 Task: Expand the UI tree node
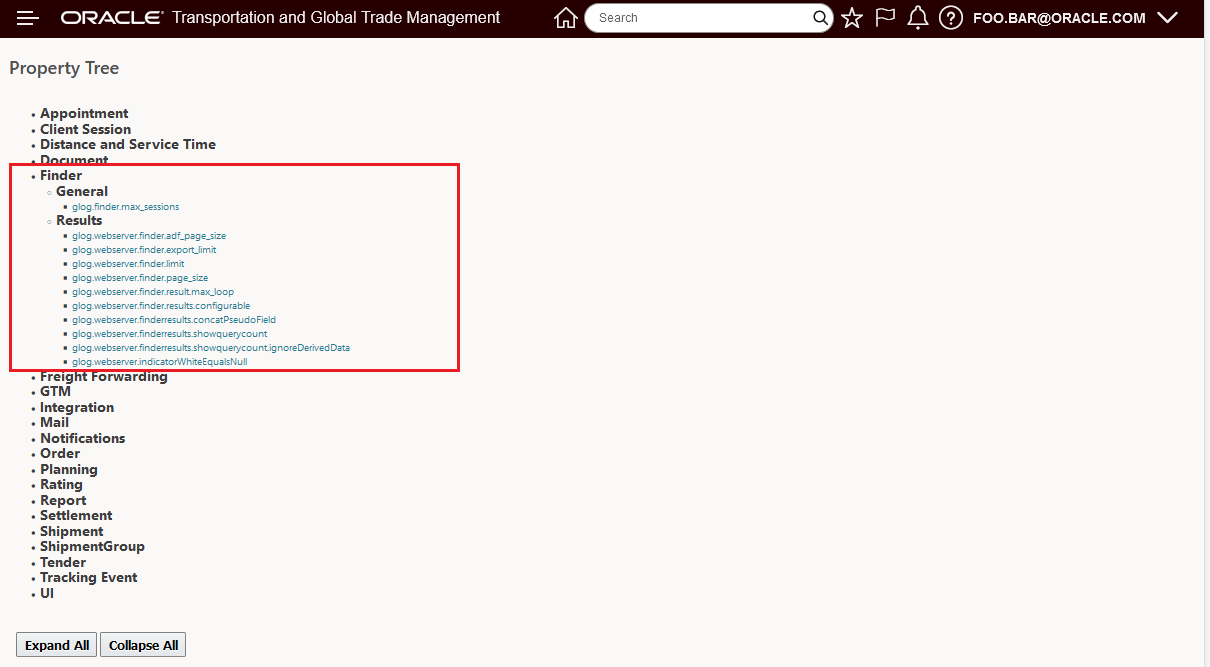coord(47,594)
